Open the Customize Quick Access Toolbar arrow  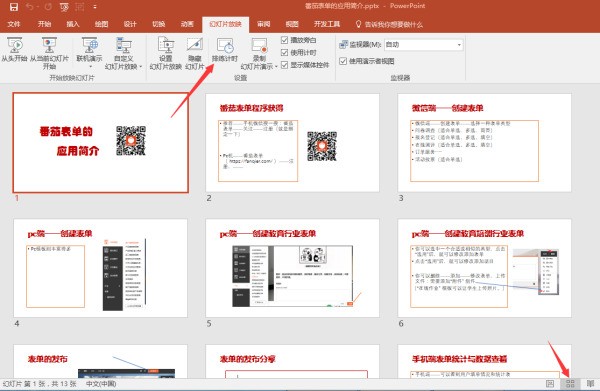point(95,7)
